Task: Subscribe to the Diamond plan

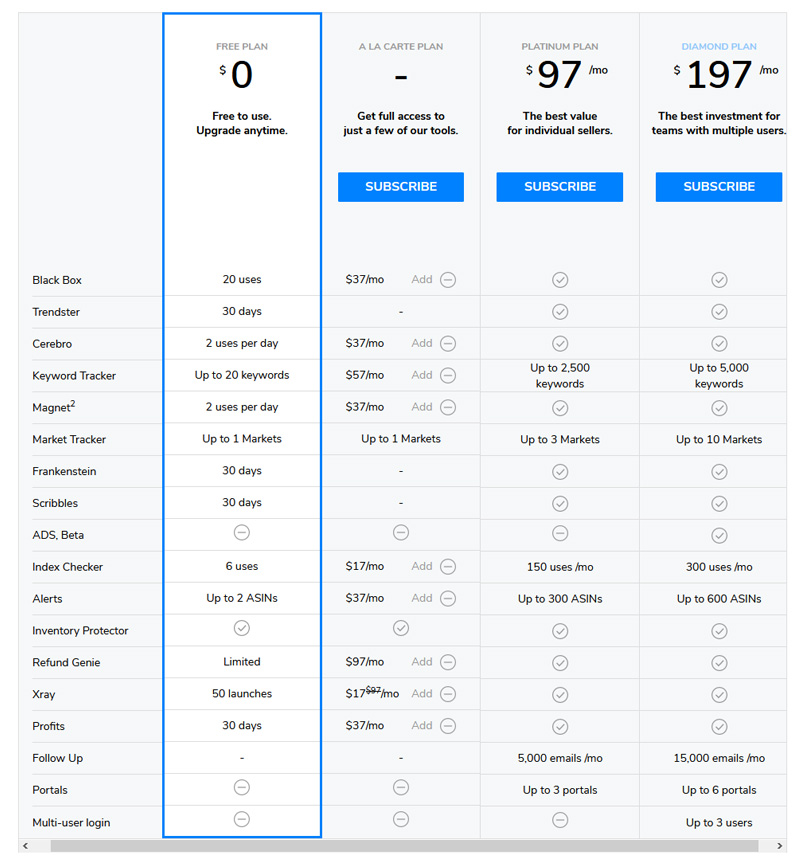Action: coord(719,187)
